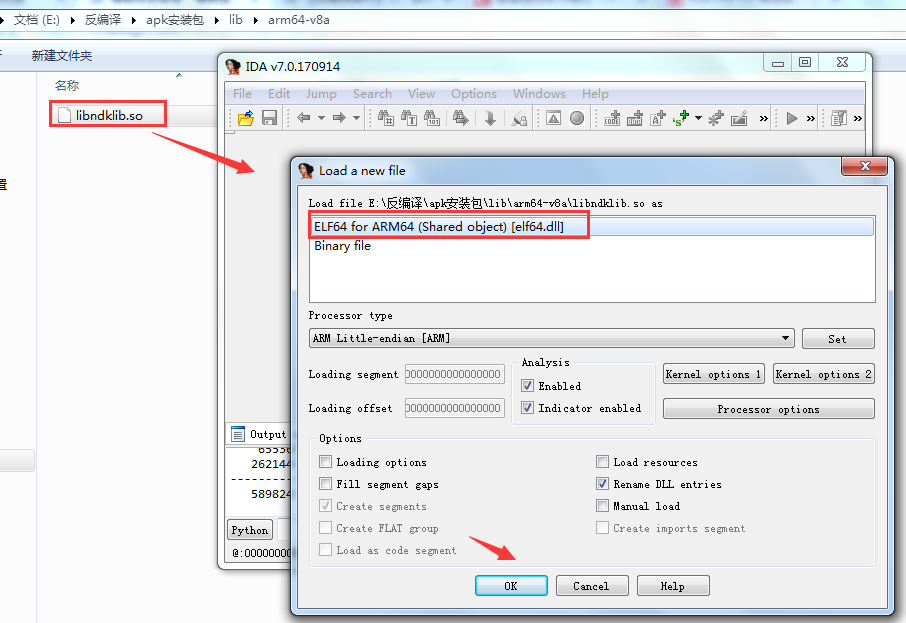
Task: Click the Search text binoculars icon
Action: (409, 118)
